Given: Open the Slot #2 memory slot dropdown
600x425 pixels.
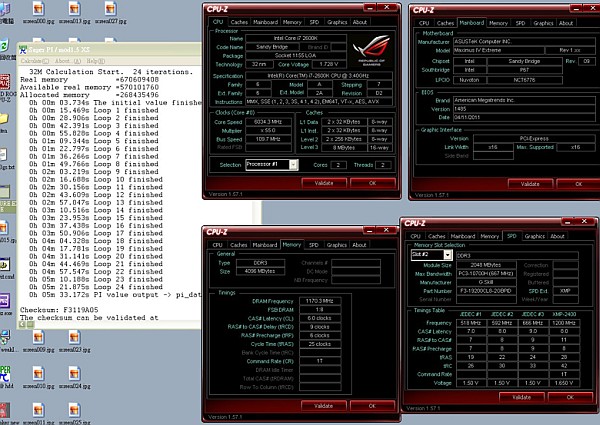Looking at the screenshot, I should tap(447, 255).
